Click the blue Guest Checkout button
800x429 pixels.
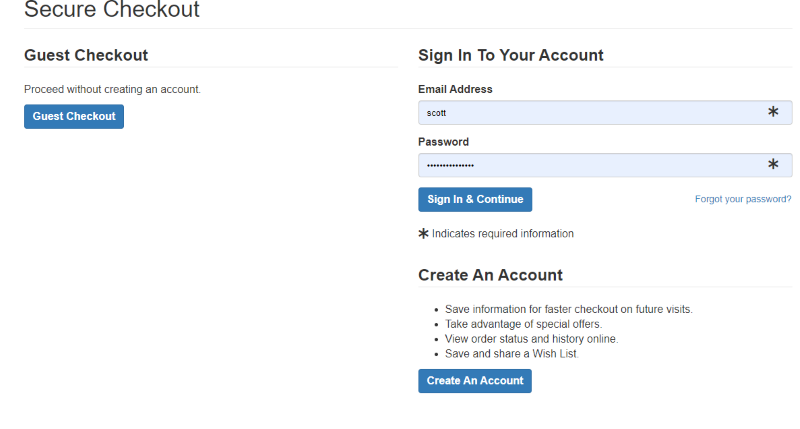(74, 117)
